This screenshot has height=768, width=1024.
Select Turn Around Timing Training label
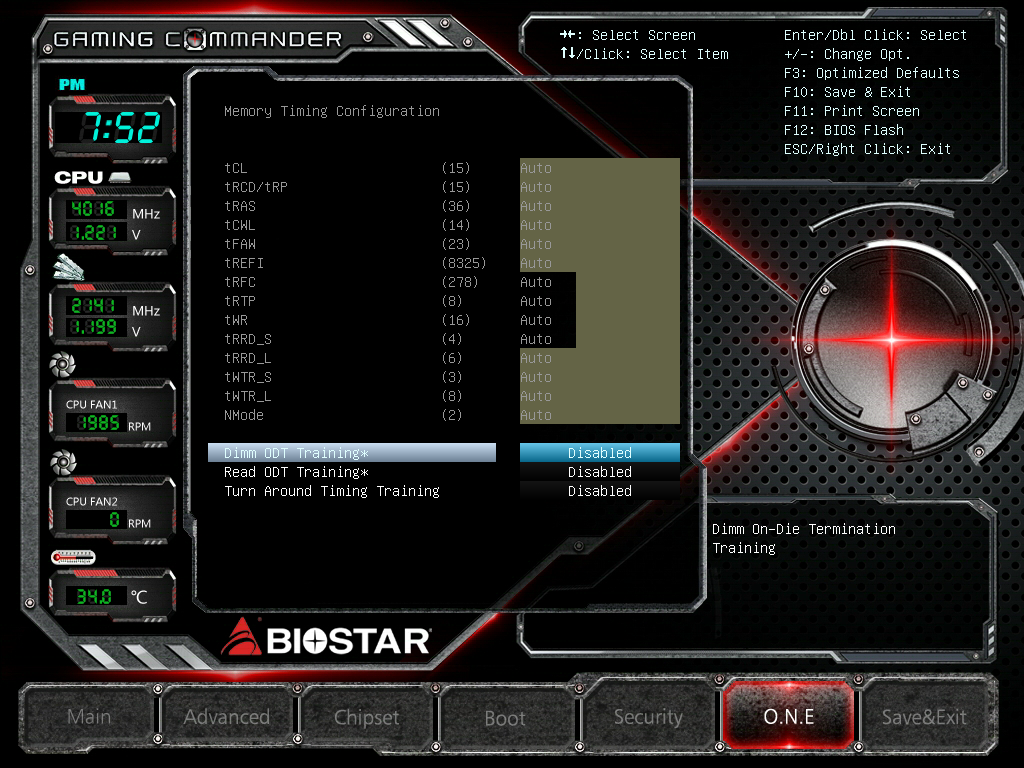[332, 491]
